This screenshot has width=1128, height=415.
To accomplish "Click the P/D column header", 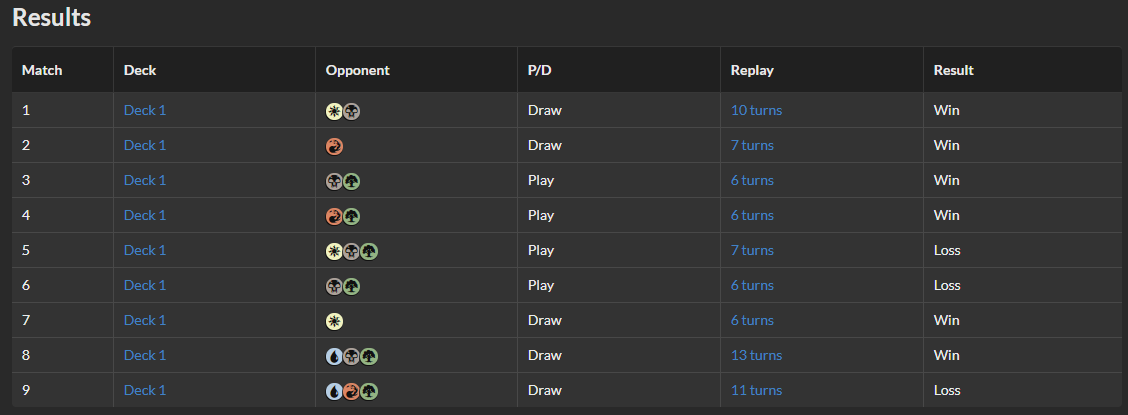I will [x=540, y=70].
